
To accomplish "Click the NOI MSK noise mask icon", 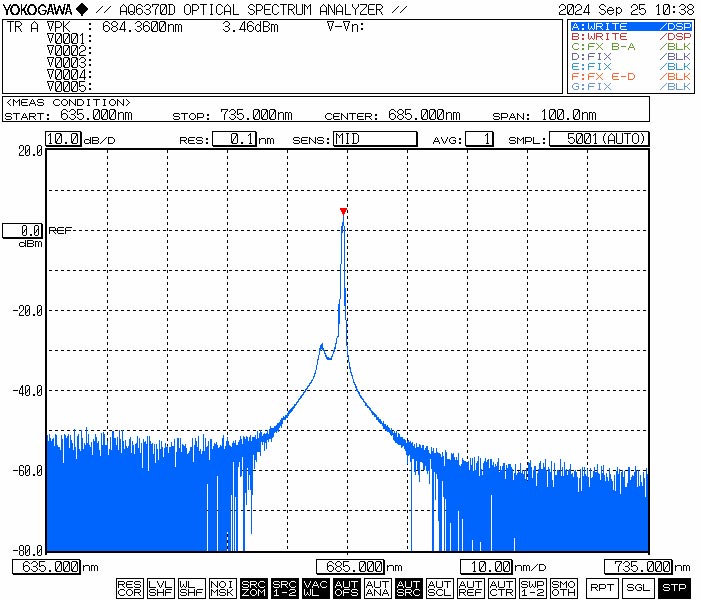I will (x=222, y=588).
